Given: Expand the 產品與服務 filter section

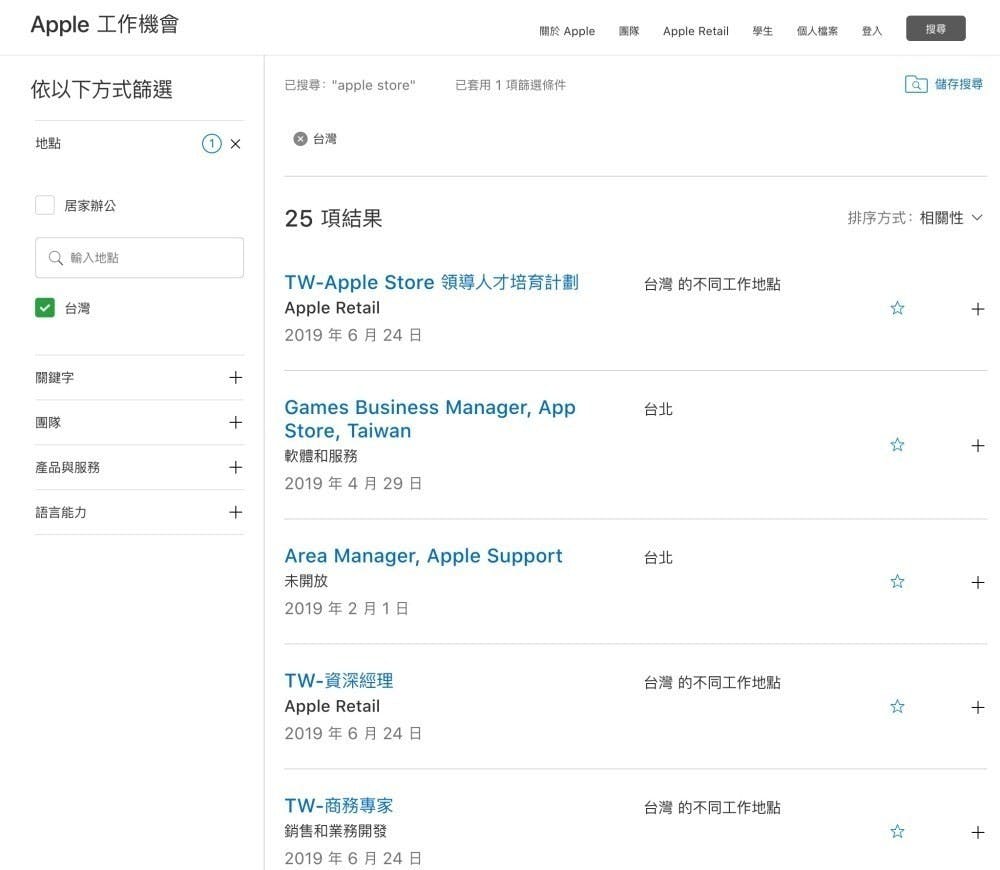Looking at the screenshot, I should (139, 467).
